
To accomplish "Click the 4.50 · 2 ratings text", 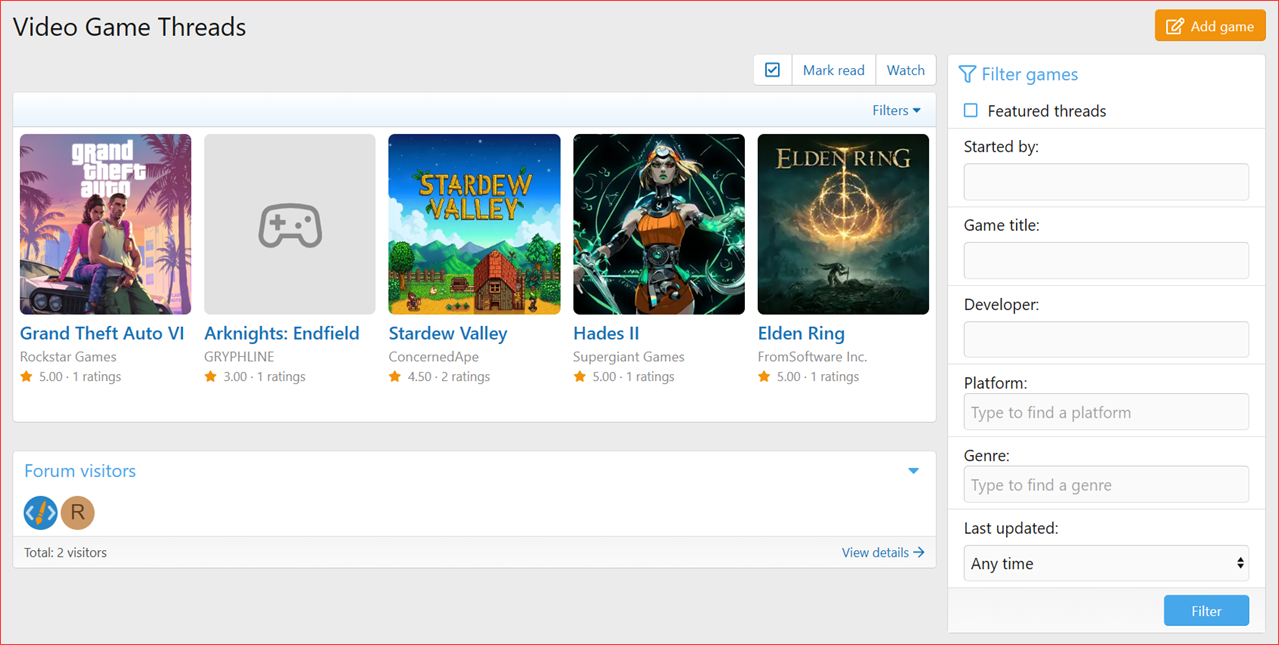I will point(449,377).
